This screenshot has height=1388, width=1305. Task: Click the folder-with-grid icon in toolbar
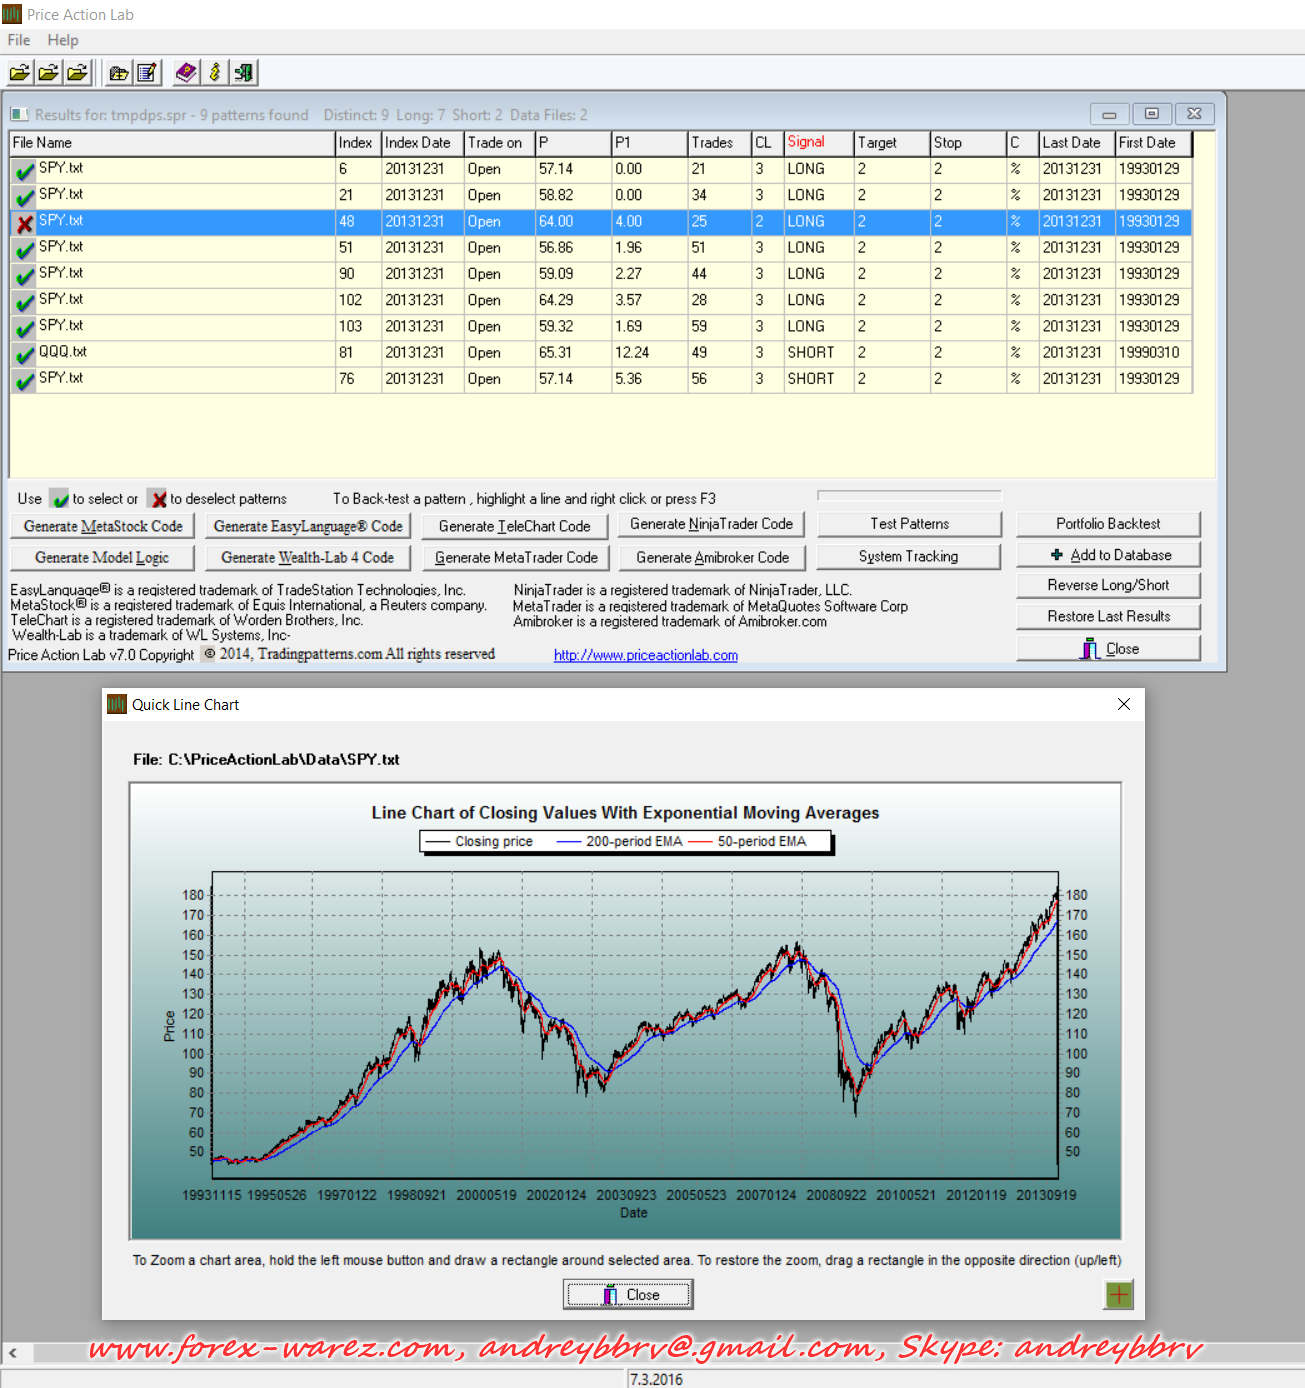click(x=119, y=73)
